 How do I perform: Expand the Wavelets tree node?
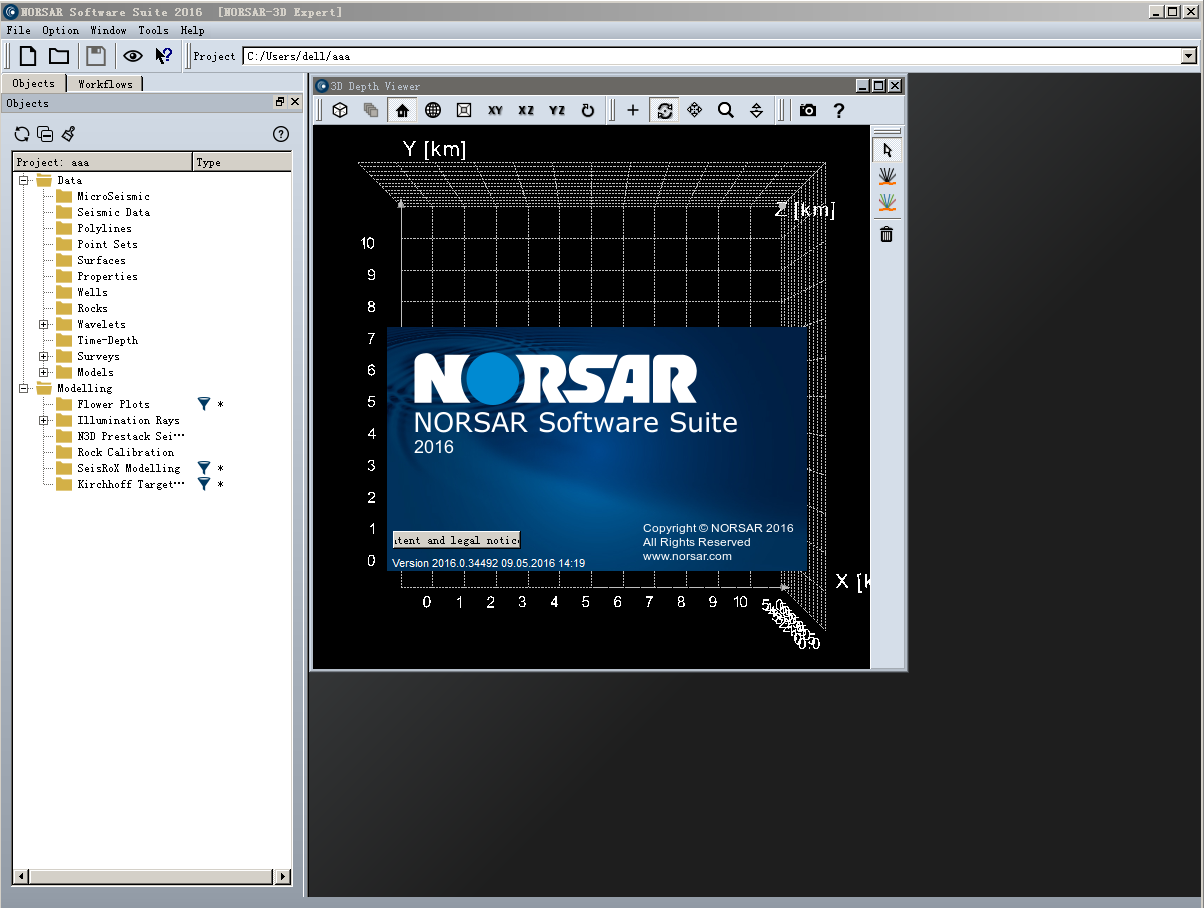coord(44,324)
